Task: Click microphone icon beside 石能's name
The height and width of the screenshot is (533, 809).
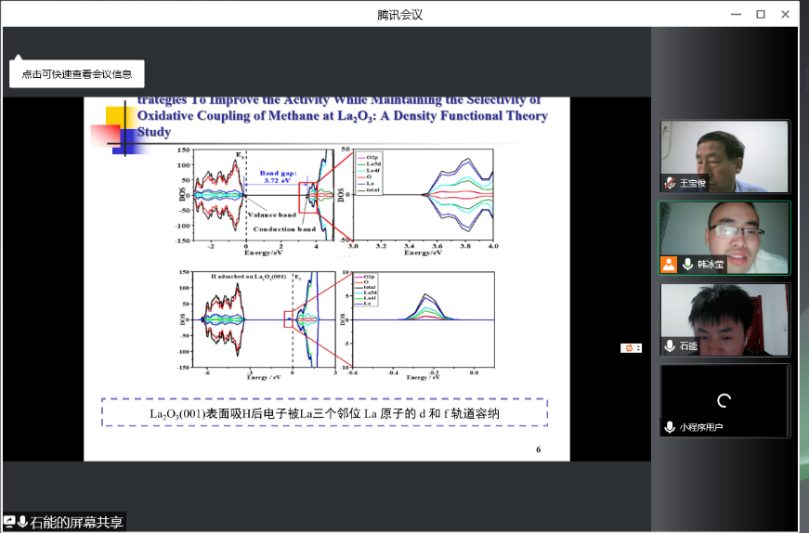Action: click(669, 346)
